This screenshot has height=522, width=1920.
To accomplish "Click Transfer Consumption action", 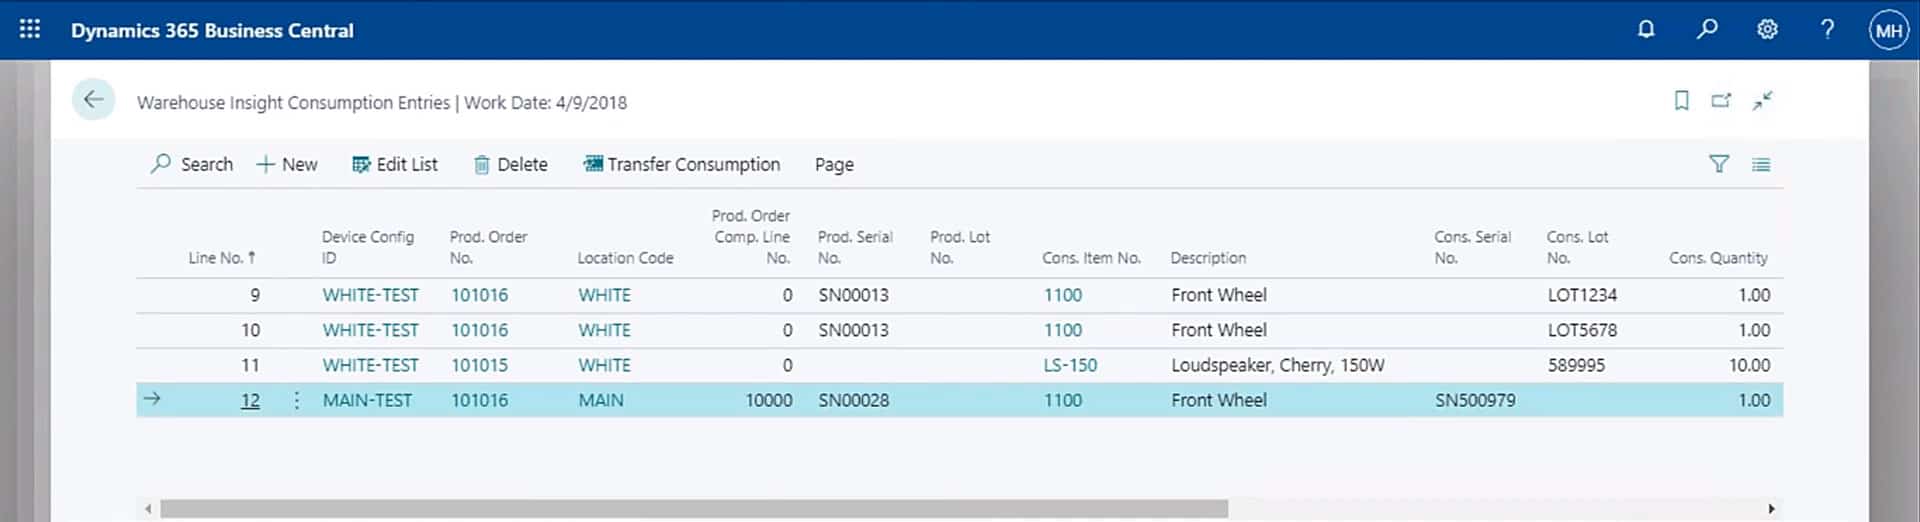I will coord(682,165).
